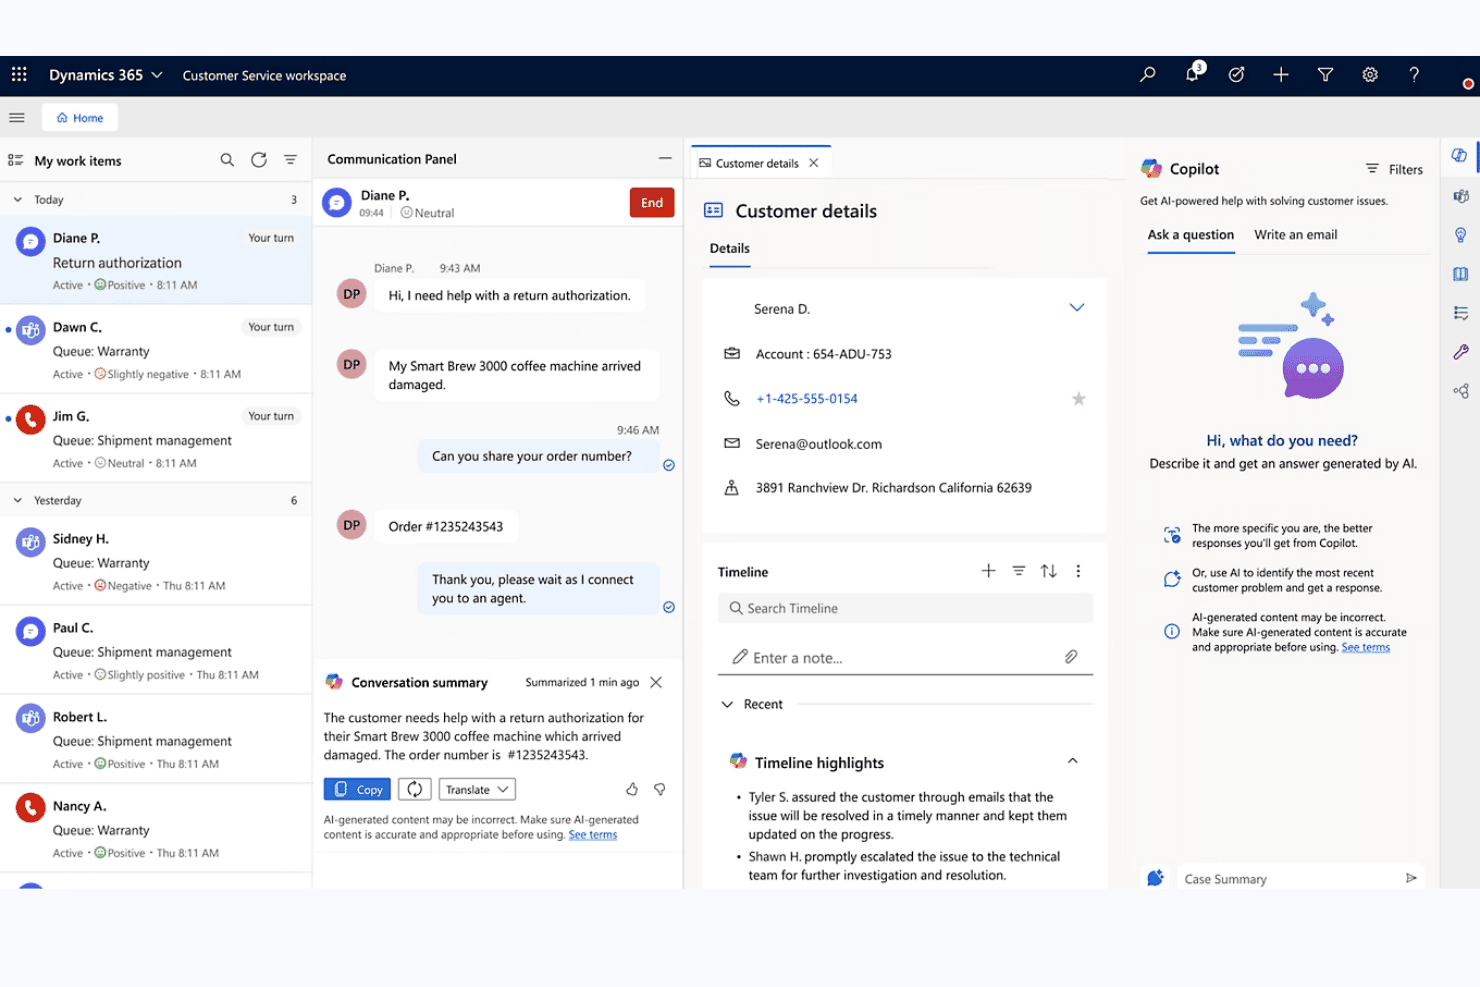Give thumbs up to conversation summary
The height and width of the screenshot is (987, 1480).
tap(632, 789)
